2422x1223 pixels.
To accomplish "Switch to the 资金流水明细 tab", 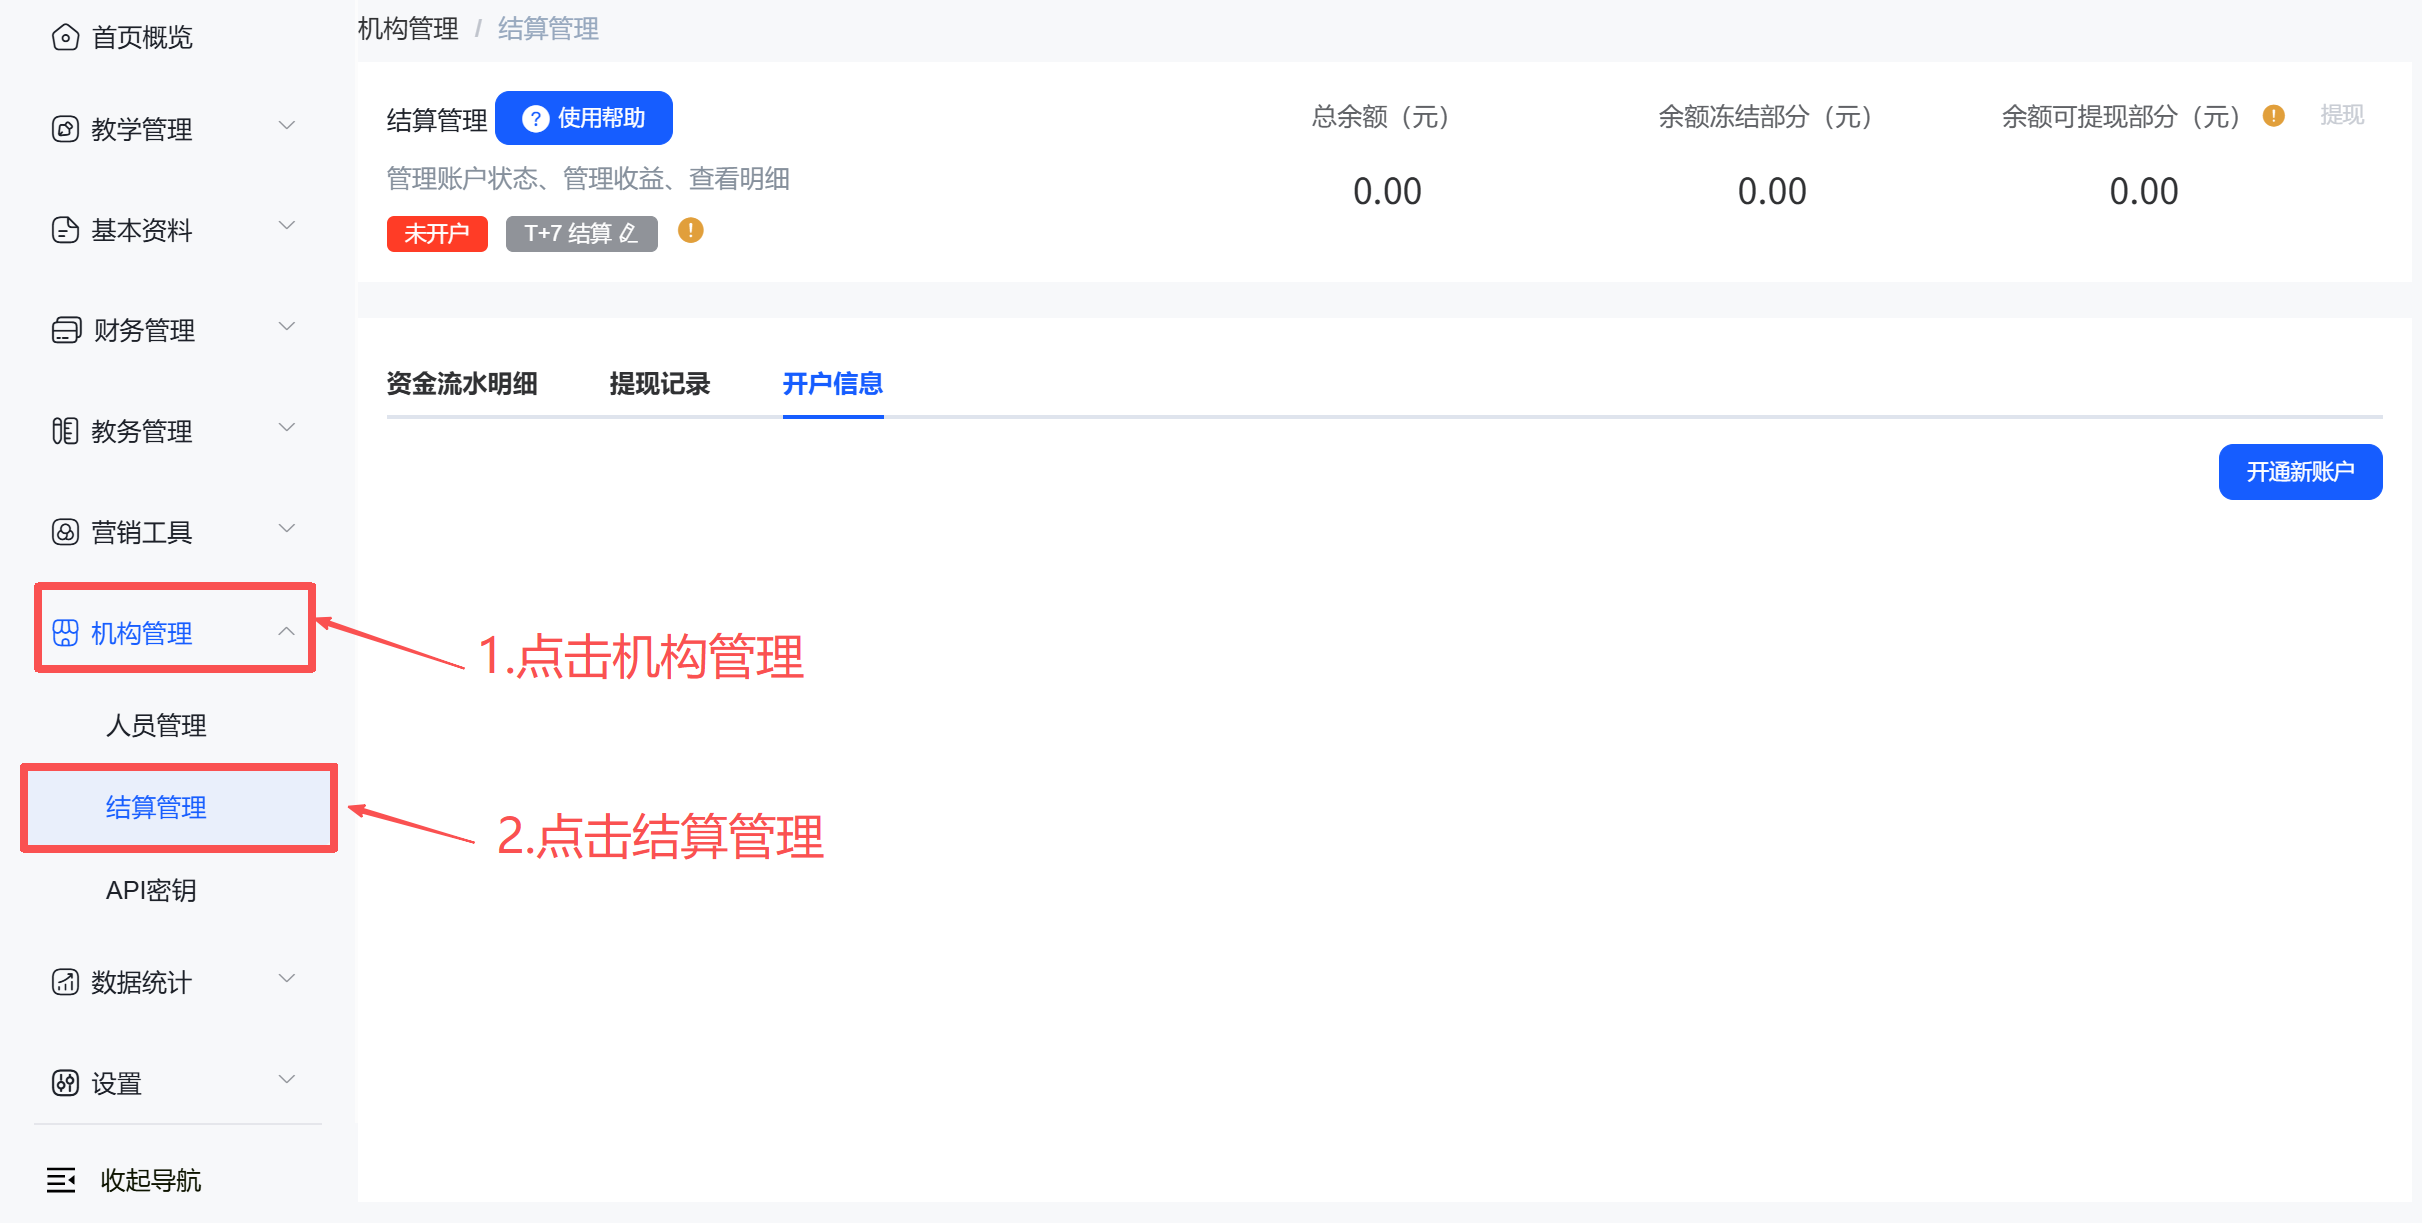I will (x=462, y=384).
